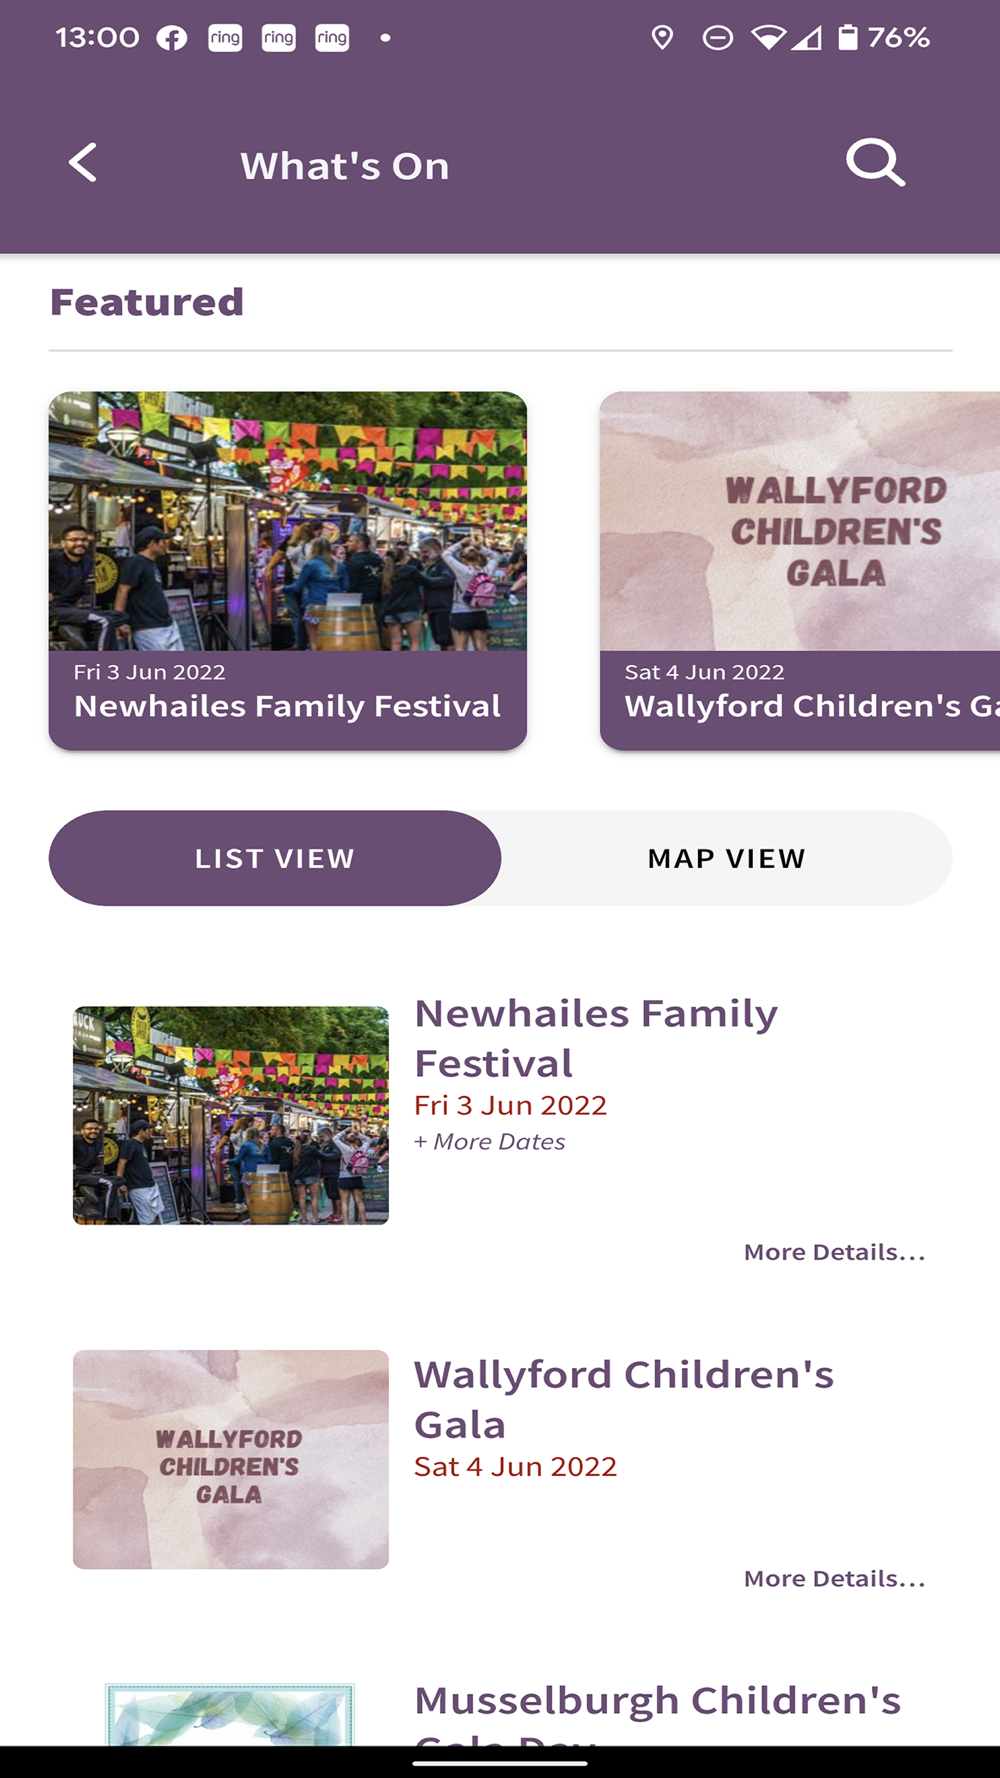Select the Wallyford Children's Gala list title
Viewport: 1000px width, 1778px height.
[x=624, y=1399]
